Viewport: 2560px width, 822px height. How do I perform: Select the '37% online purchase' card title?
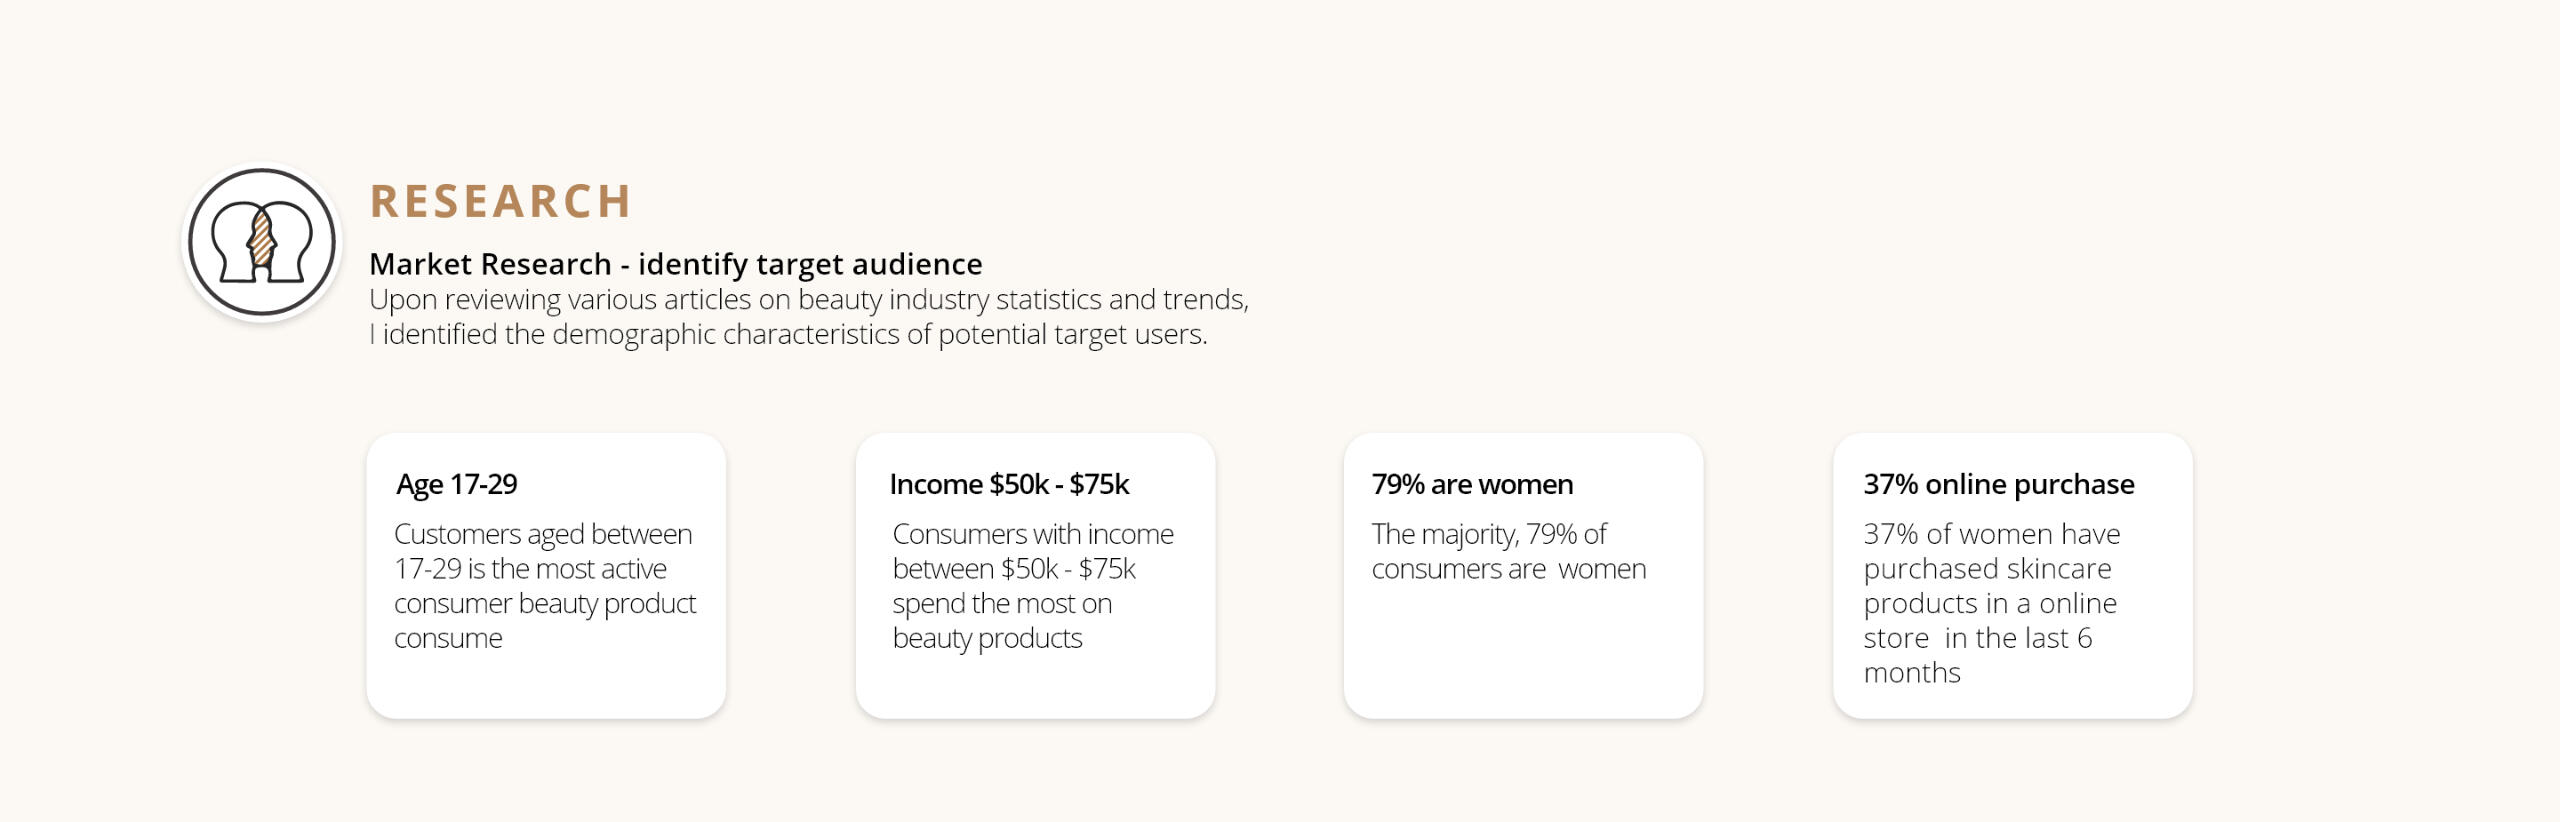click(x=1998, y=484)
